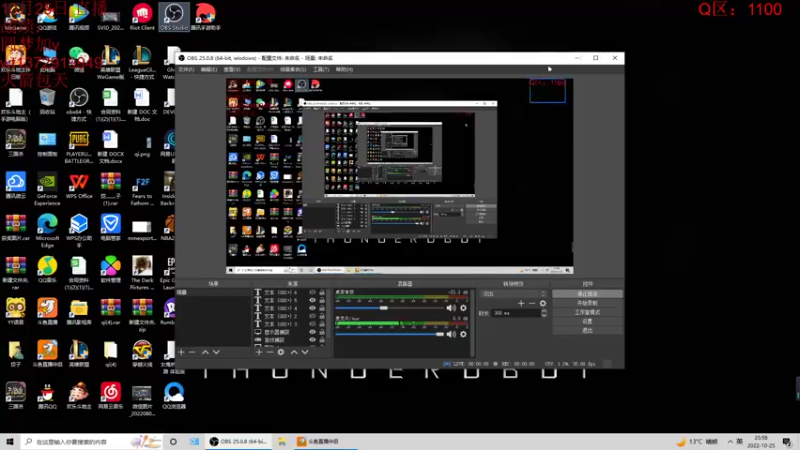Toggle lock on the first text source
The height and width of the screenshot is (450, 800).
(324, 293)
